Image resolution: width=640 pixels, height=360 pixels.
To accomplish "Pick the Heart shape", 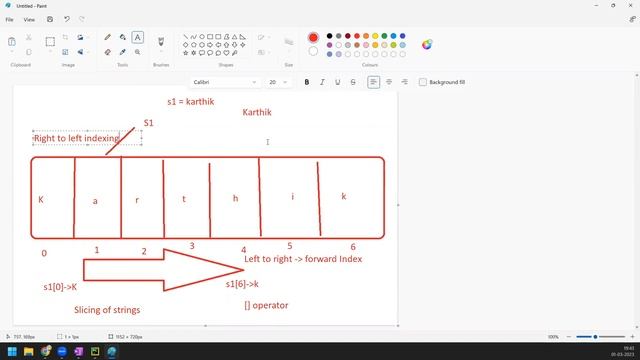I will click(x=227, y=53).
